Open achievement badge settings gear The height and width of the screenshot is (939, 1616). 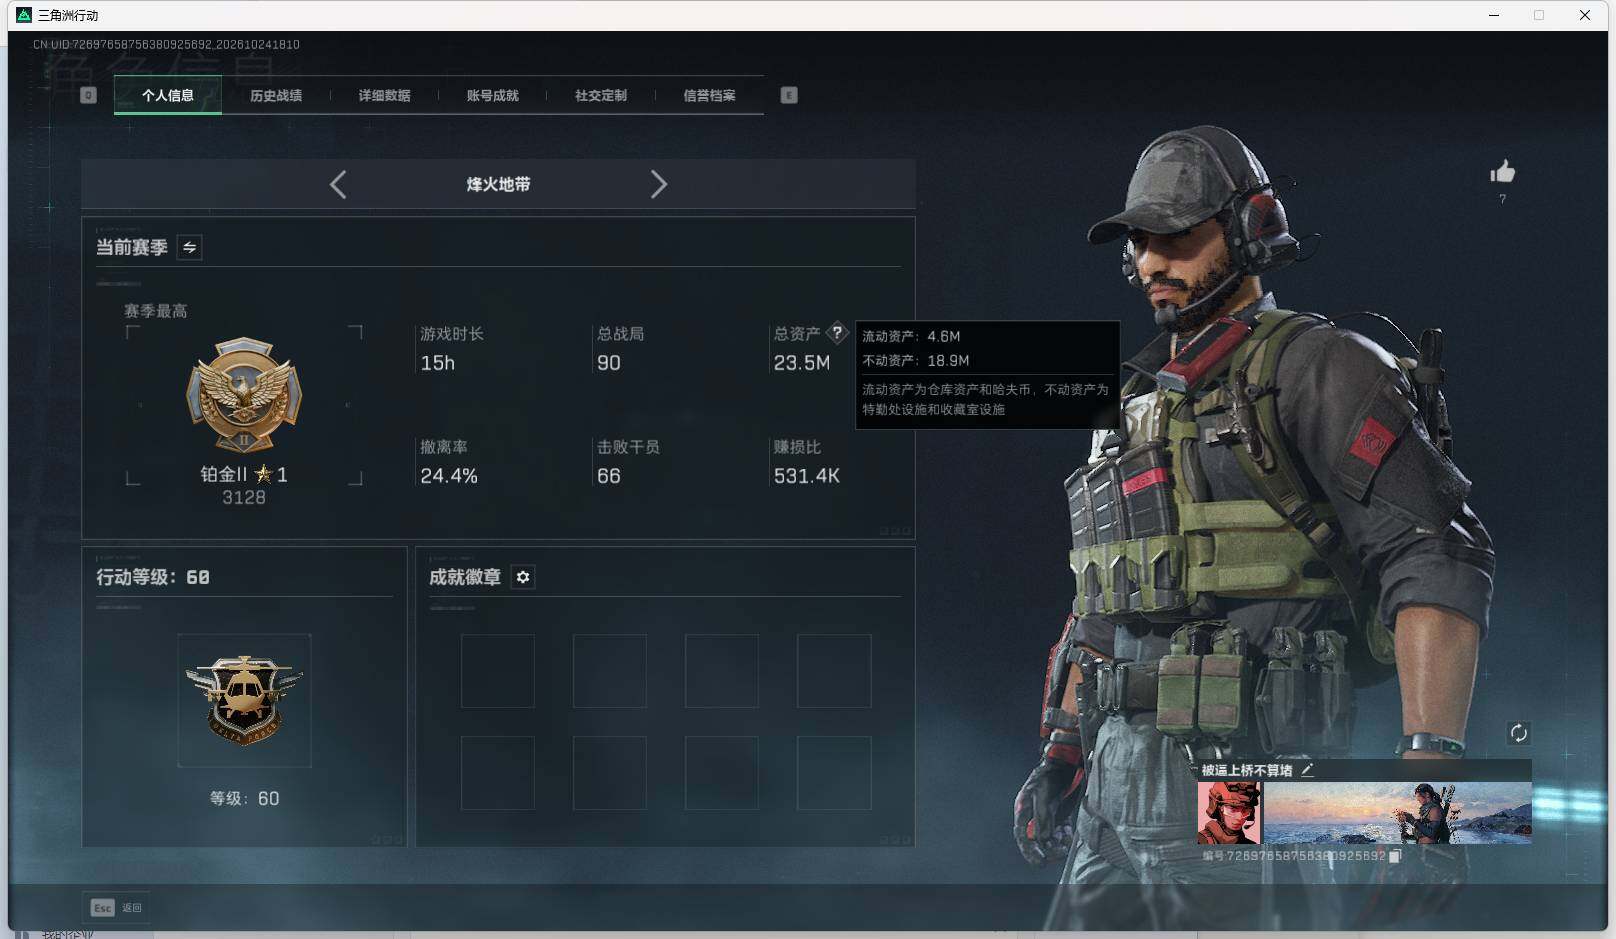[x=523, y=577]
